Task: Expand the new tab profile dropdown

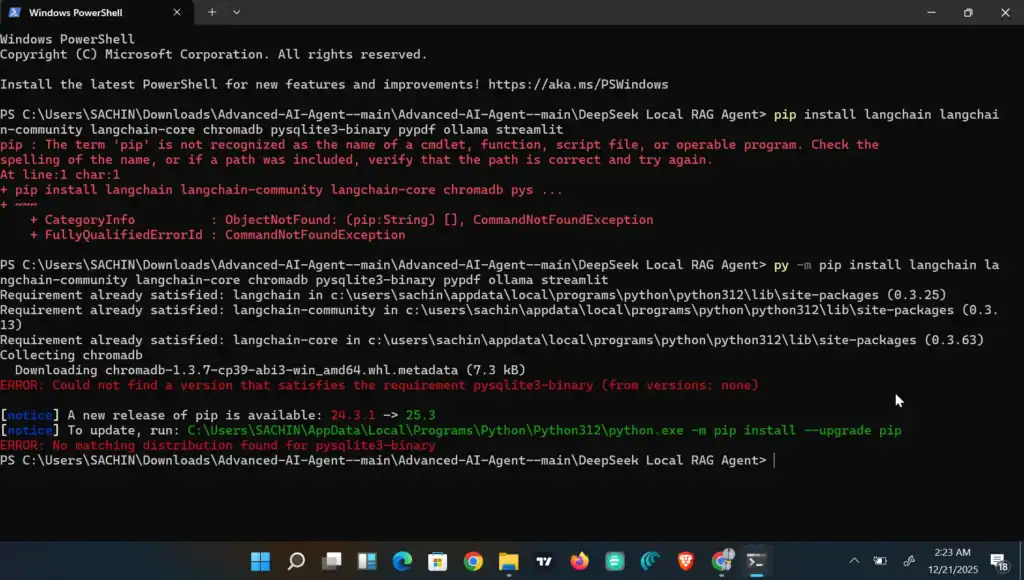Action: point(237,13)
